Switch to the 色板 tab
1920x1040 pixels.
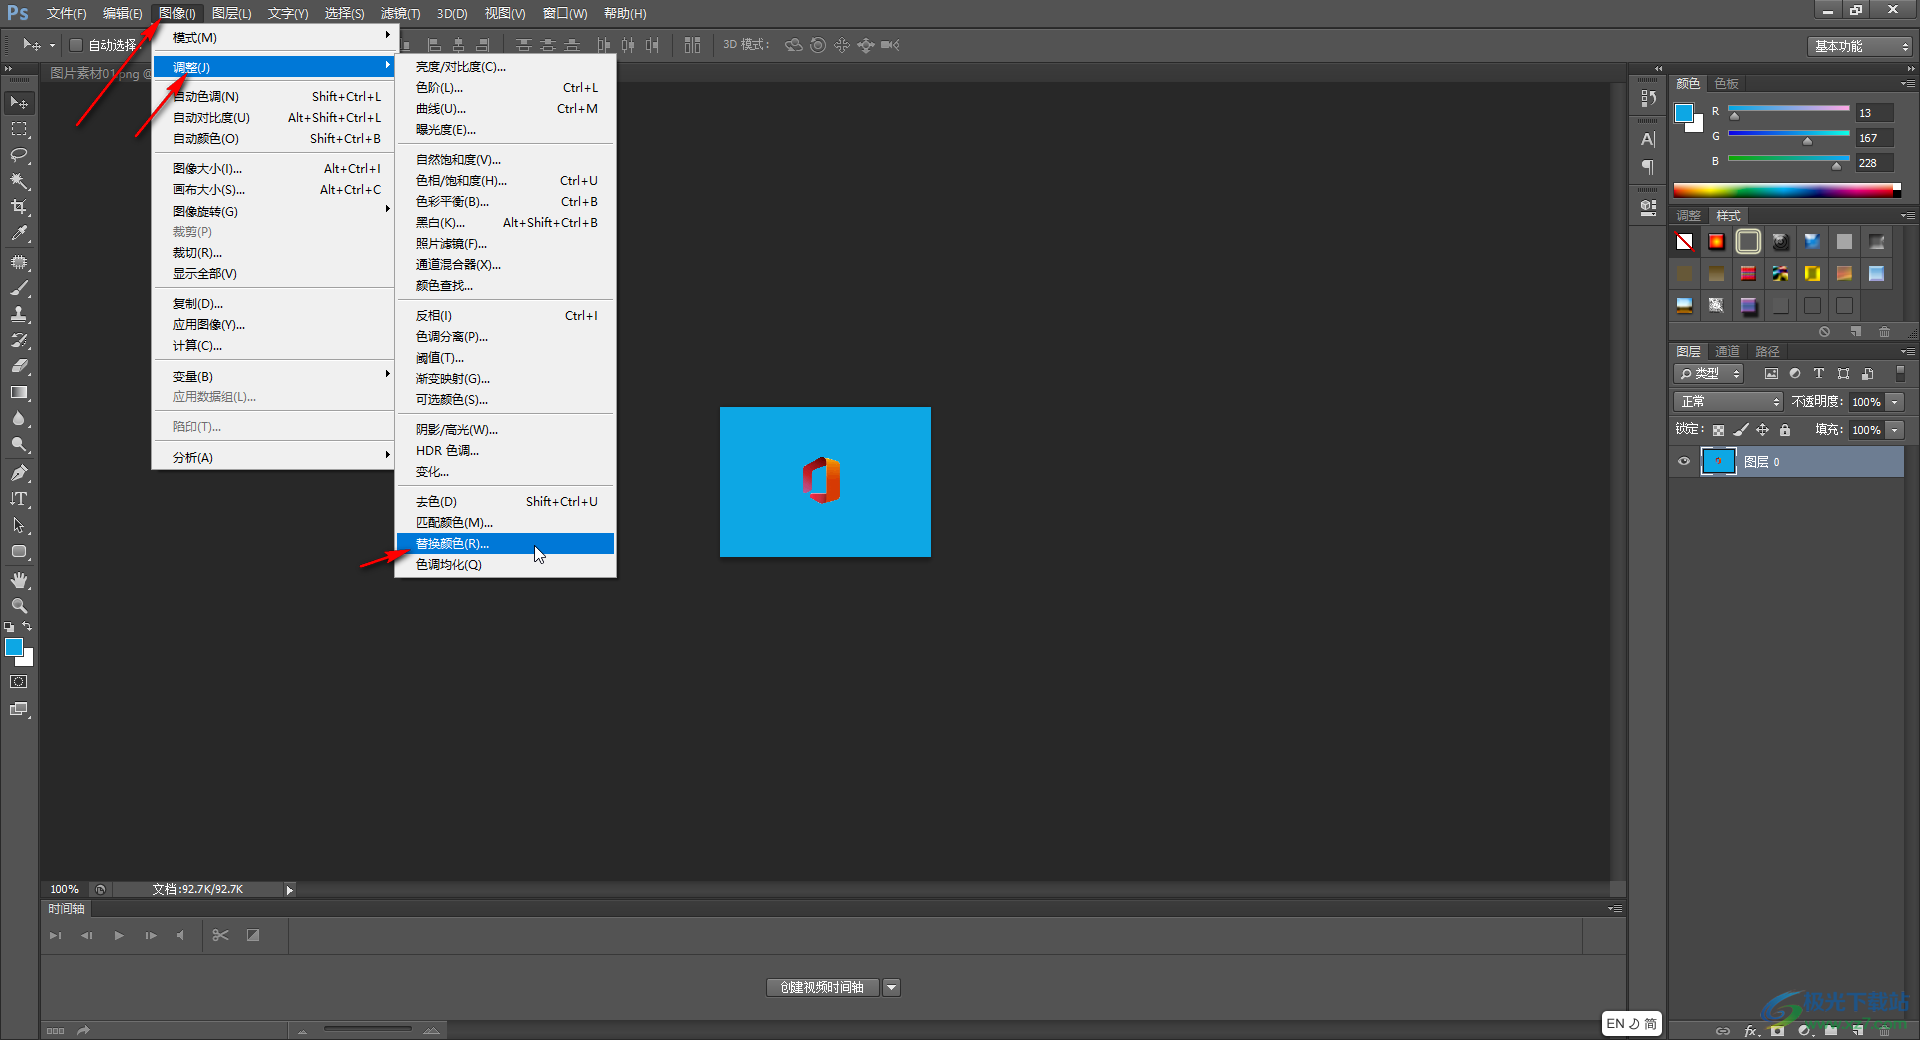coord(1727,83)
